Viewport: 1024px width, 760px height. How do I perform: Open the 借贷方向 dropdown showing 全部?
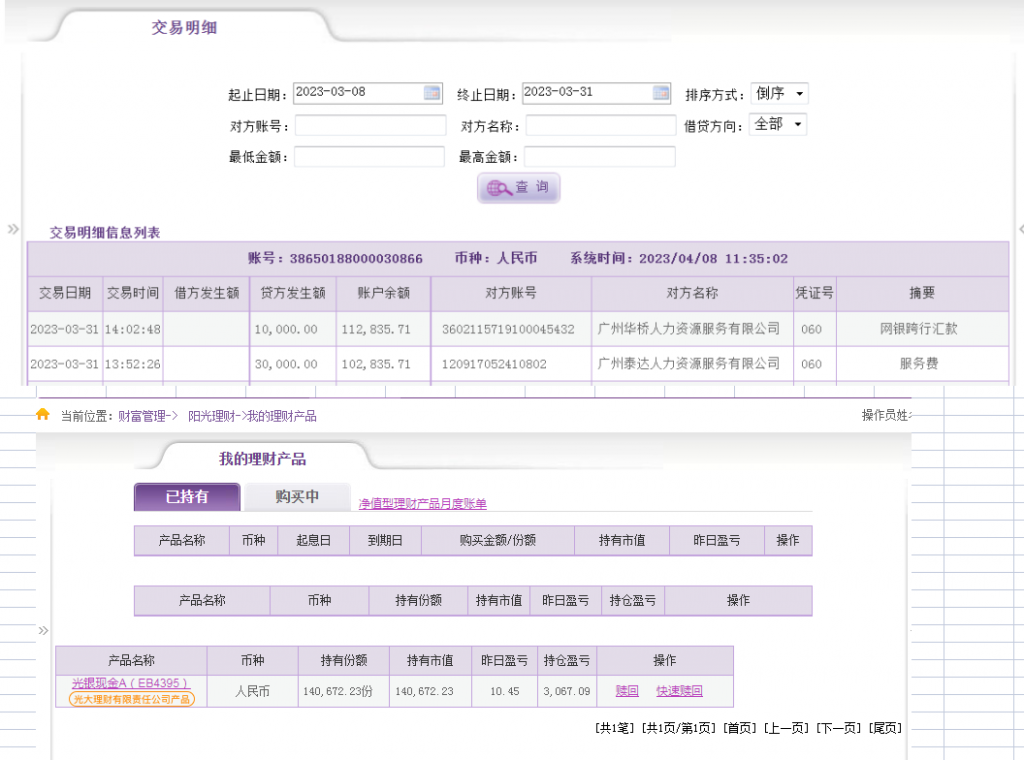pos(778,124)
